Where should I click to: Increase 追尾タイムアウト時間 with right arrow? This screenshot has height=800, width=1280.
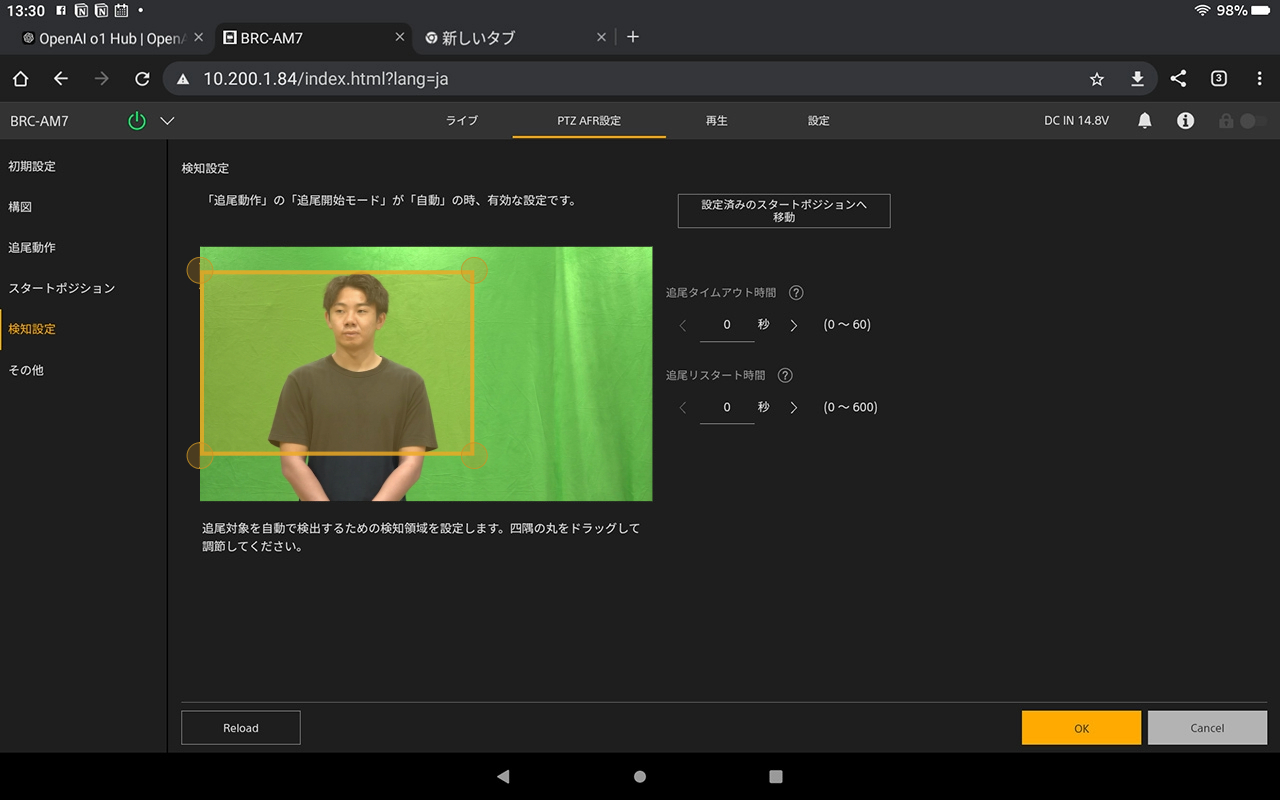[794, 325]
